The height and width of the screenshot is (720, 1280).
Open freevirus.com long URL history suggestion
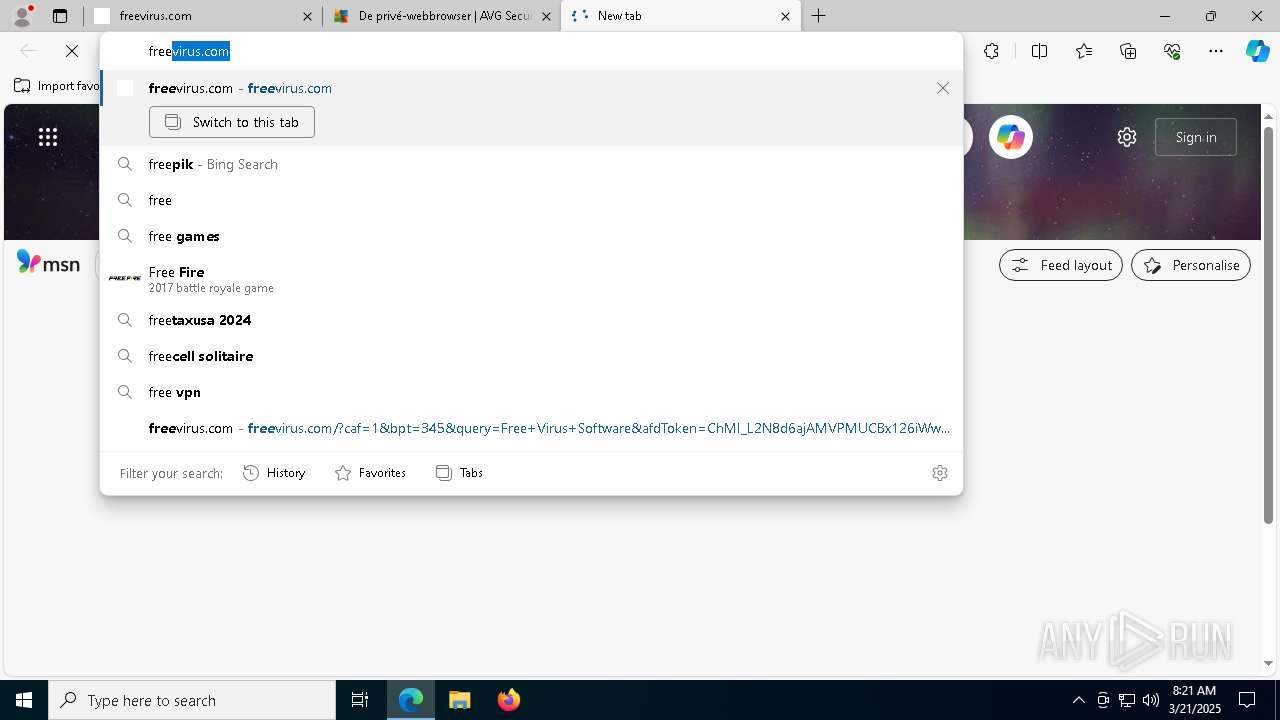[530, 428]
